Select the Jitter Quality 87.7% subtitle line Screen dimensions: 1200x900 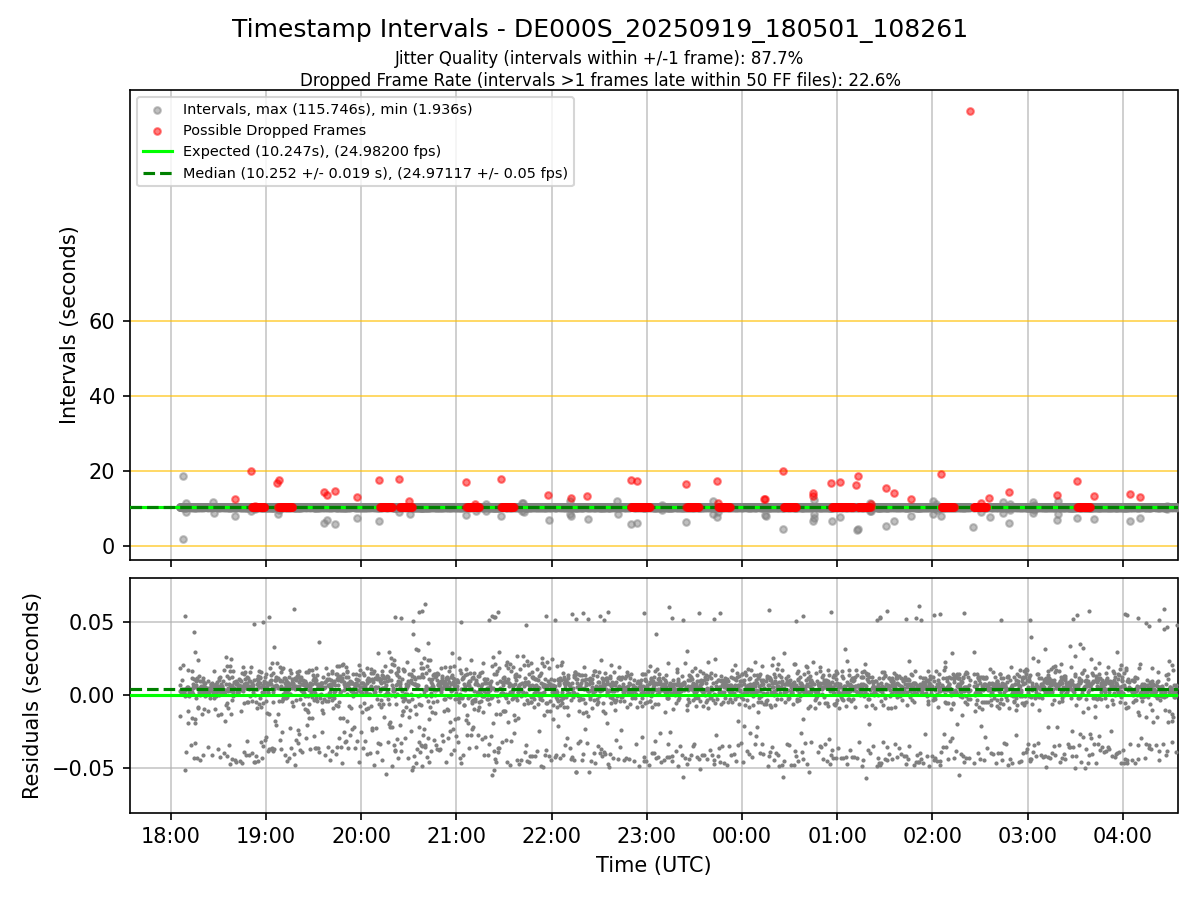pos(600,58)
